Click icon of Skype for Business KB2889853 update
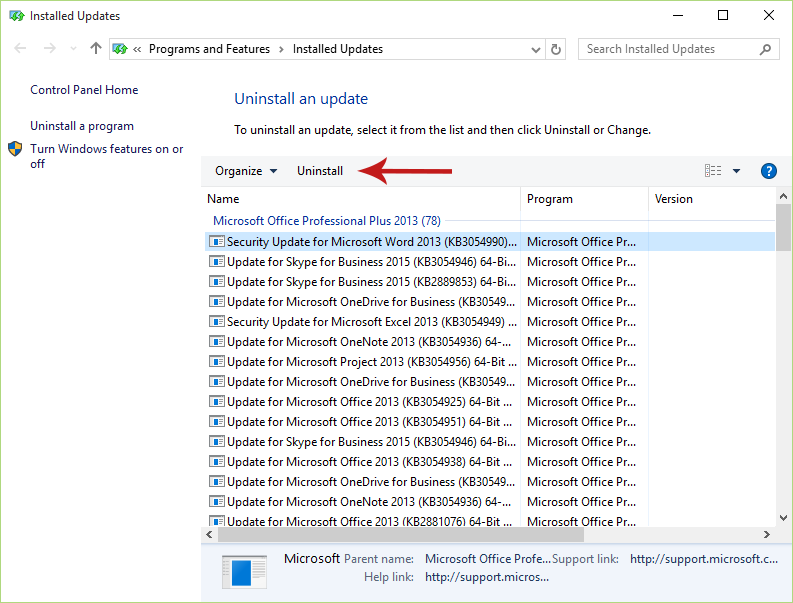 pos(216,282)
